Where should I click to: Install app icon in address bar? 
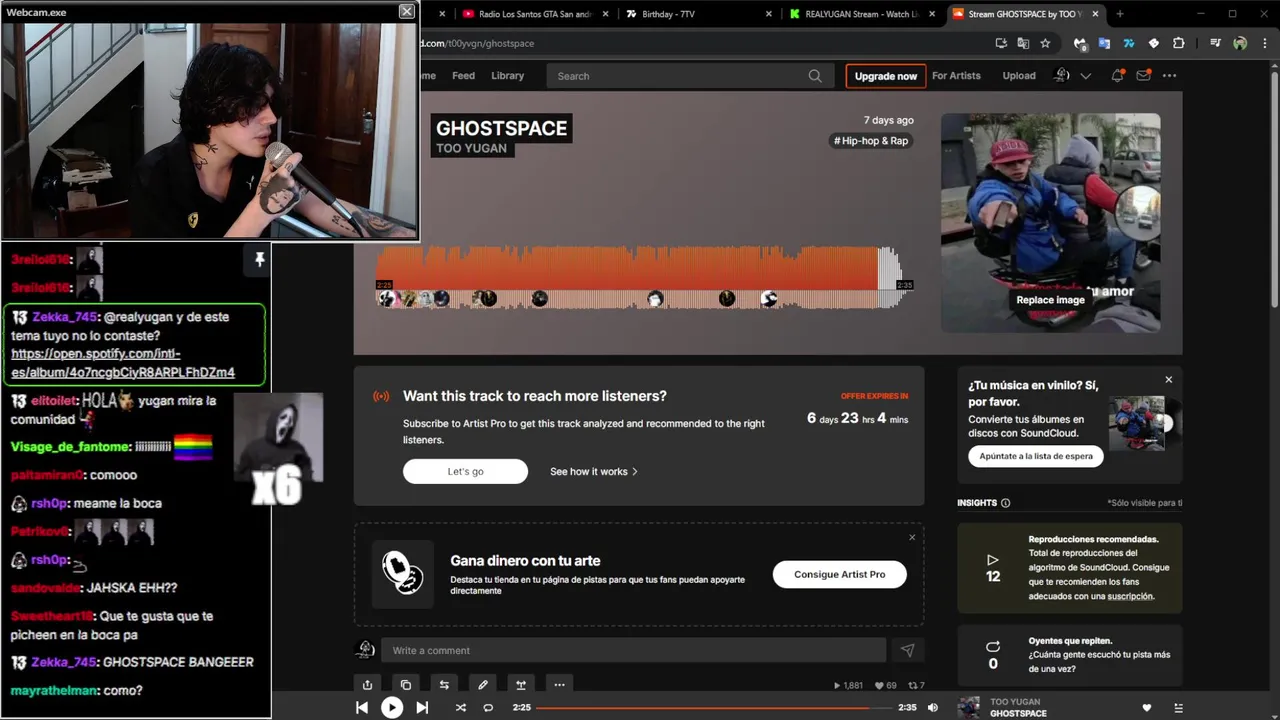[x=1001, y=43]
